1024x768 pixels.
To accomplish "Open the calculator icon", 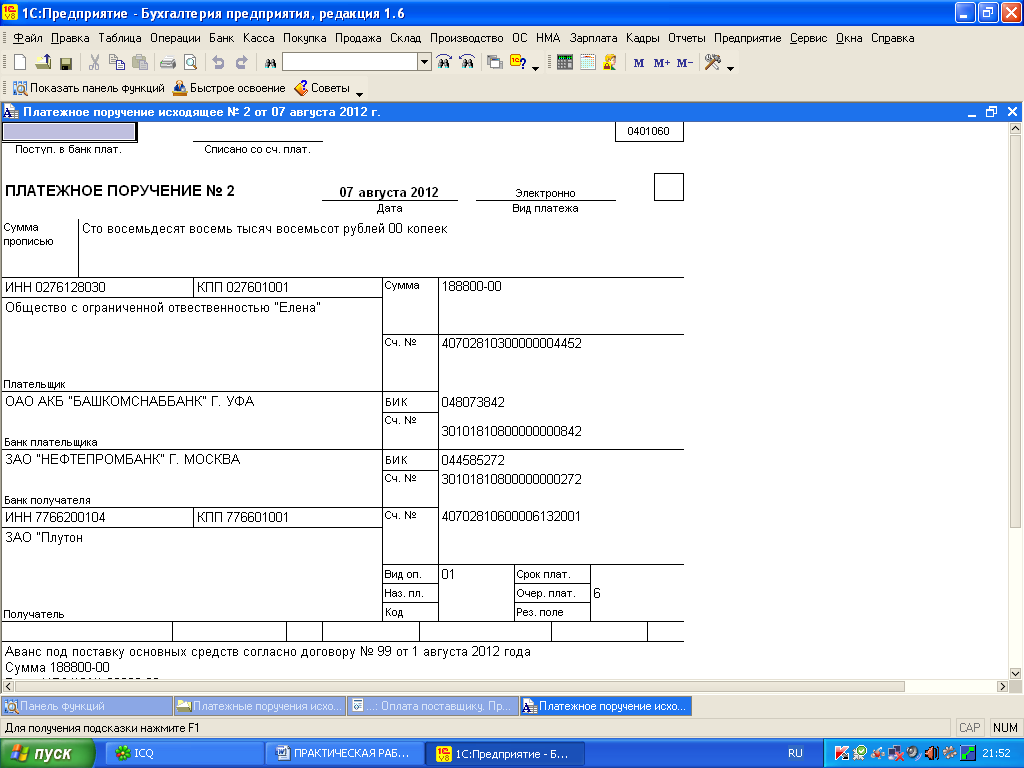I will click(x=565, y=63).
